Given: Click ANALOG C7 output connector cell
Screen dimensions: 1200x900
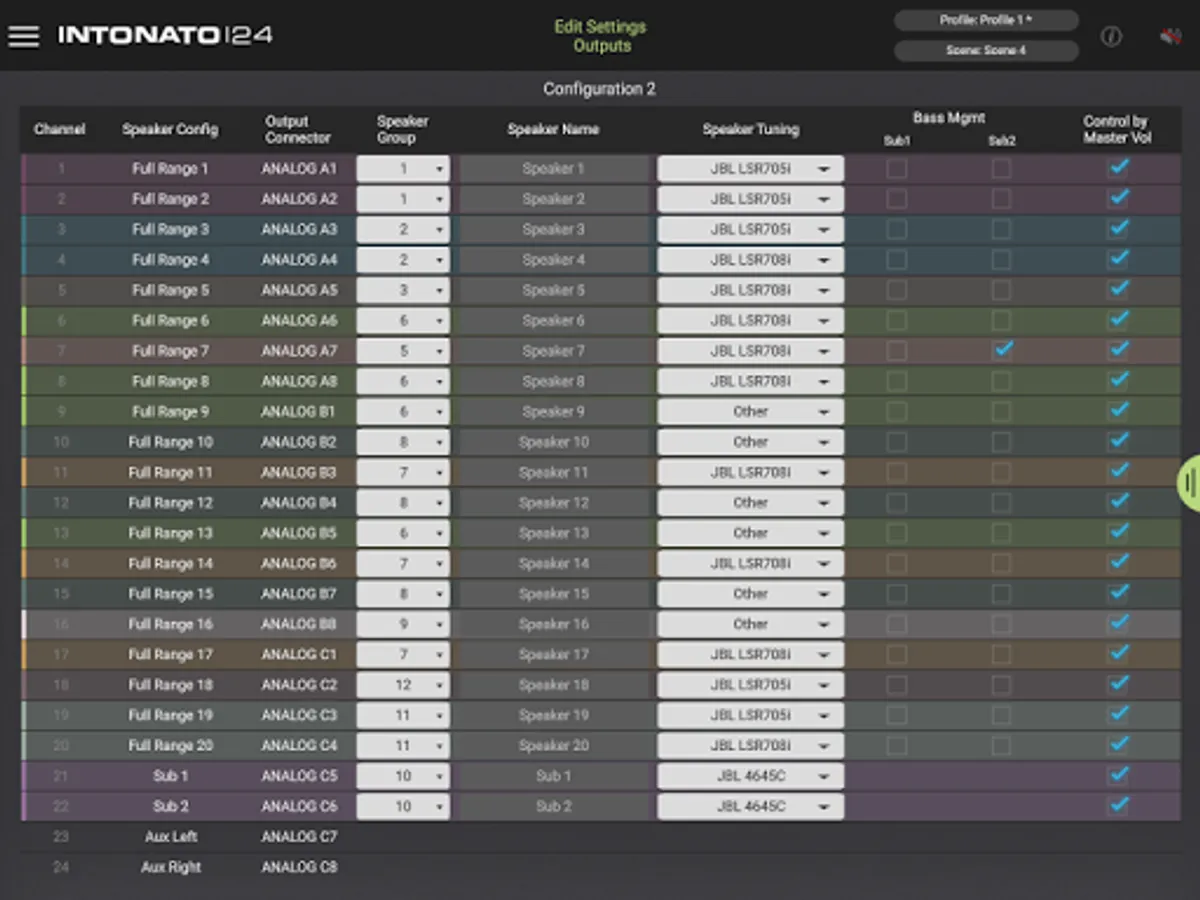Looking at the screenshot, I should pyautogui.click(x=299, y=837).
